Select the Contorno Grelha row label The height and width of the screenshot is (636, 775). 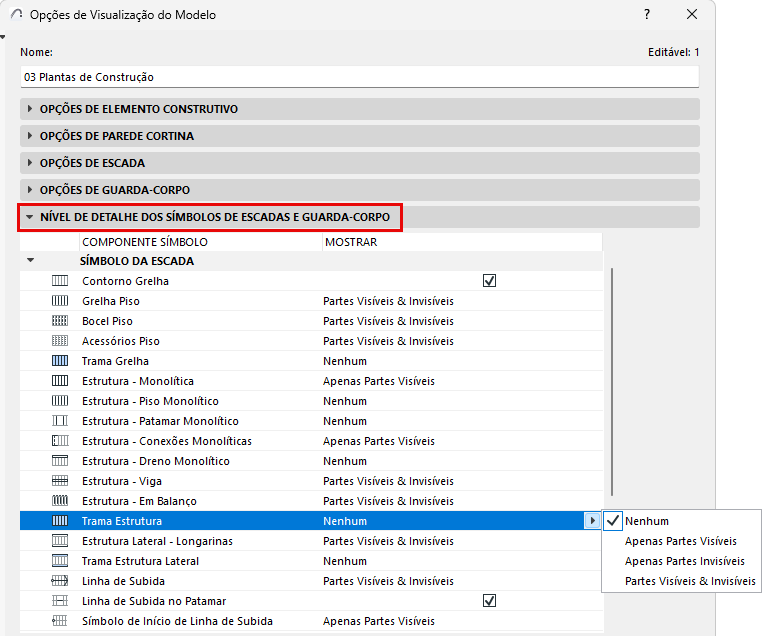click(x=125, y=281)
